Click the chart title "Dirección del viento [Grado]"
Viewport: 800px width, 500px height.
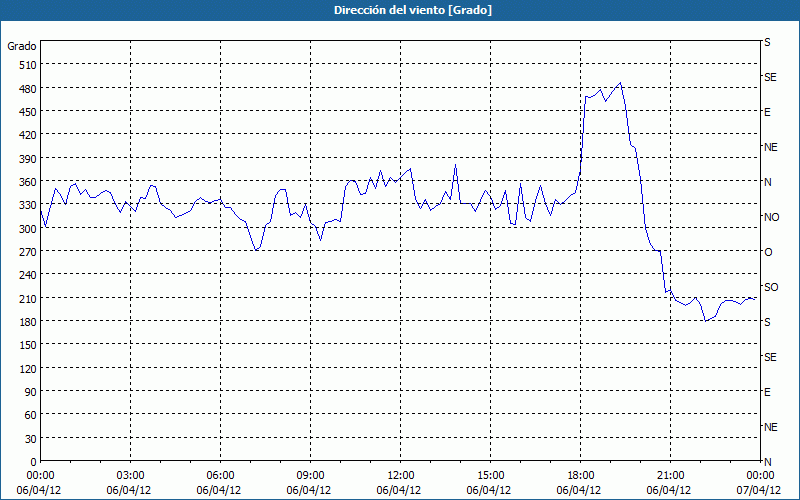[413, 10]
